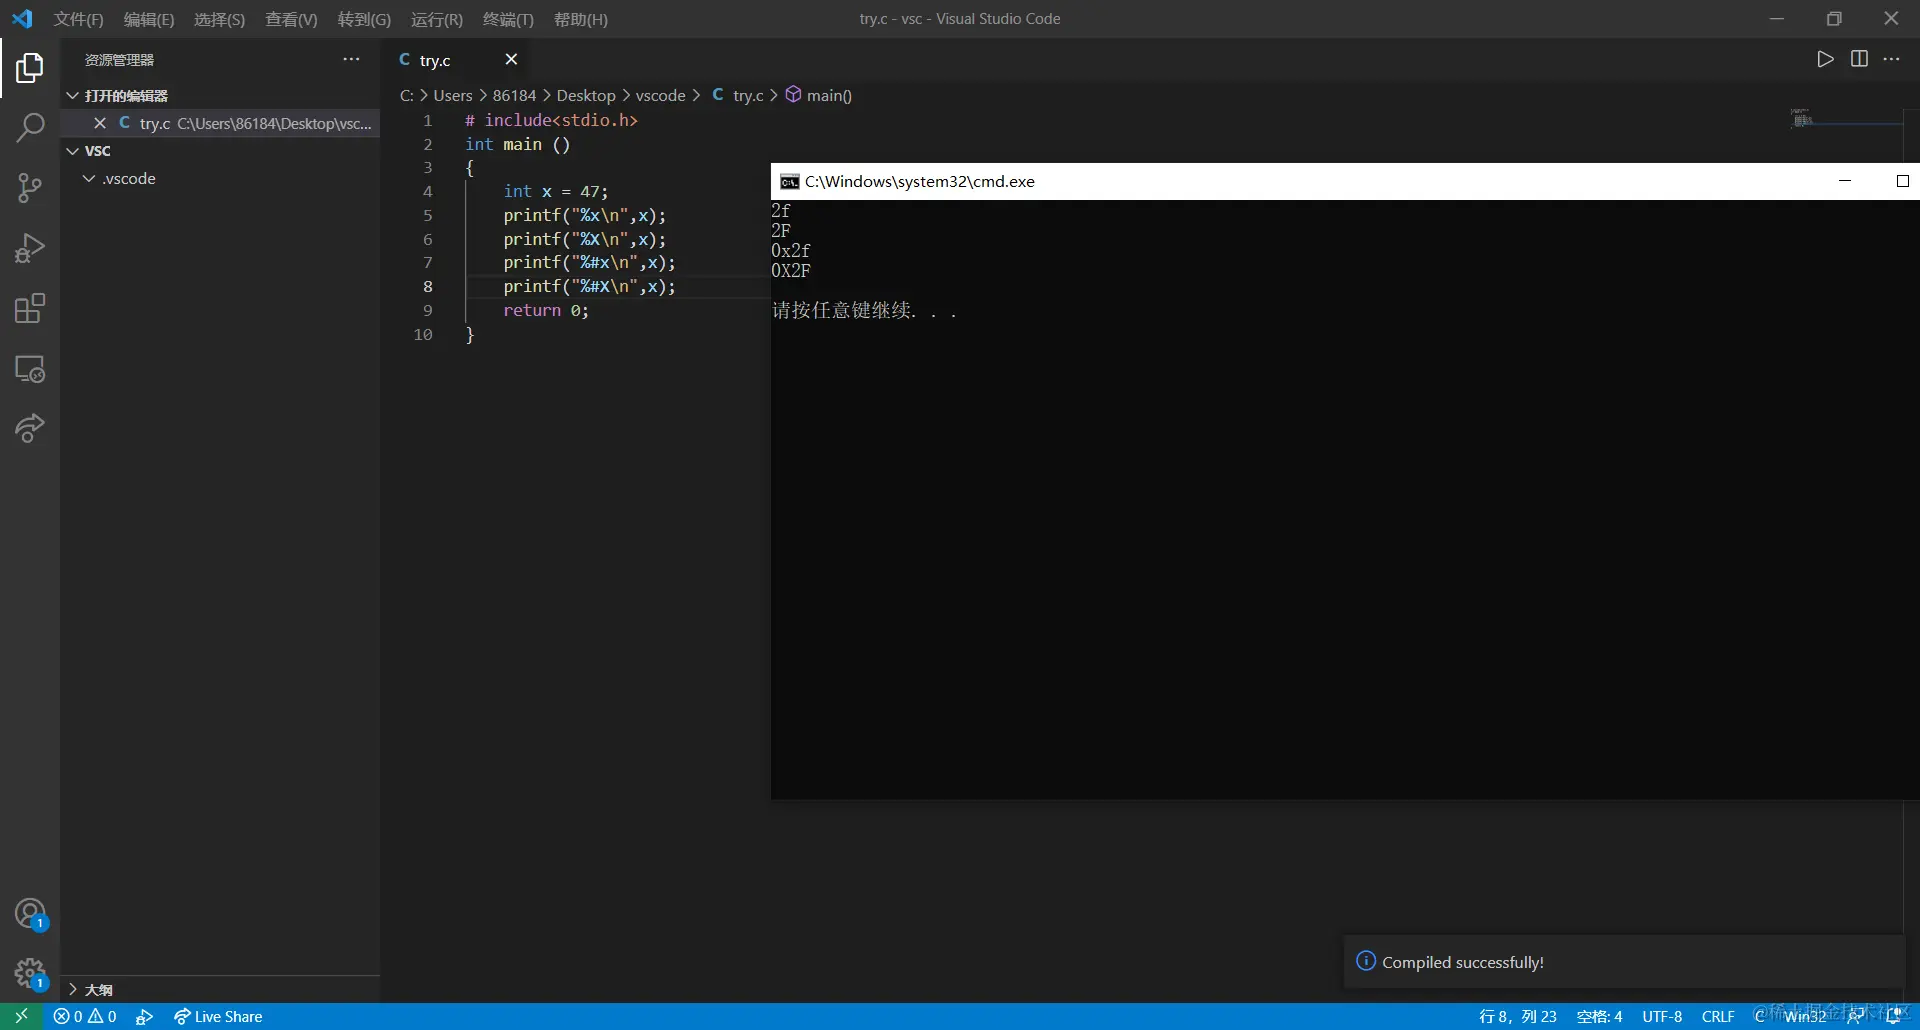Open the Manage gear settings
The image size is (1920, 1030).
pyautogui.click(x=30, y=973)
